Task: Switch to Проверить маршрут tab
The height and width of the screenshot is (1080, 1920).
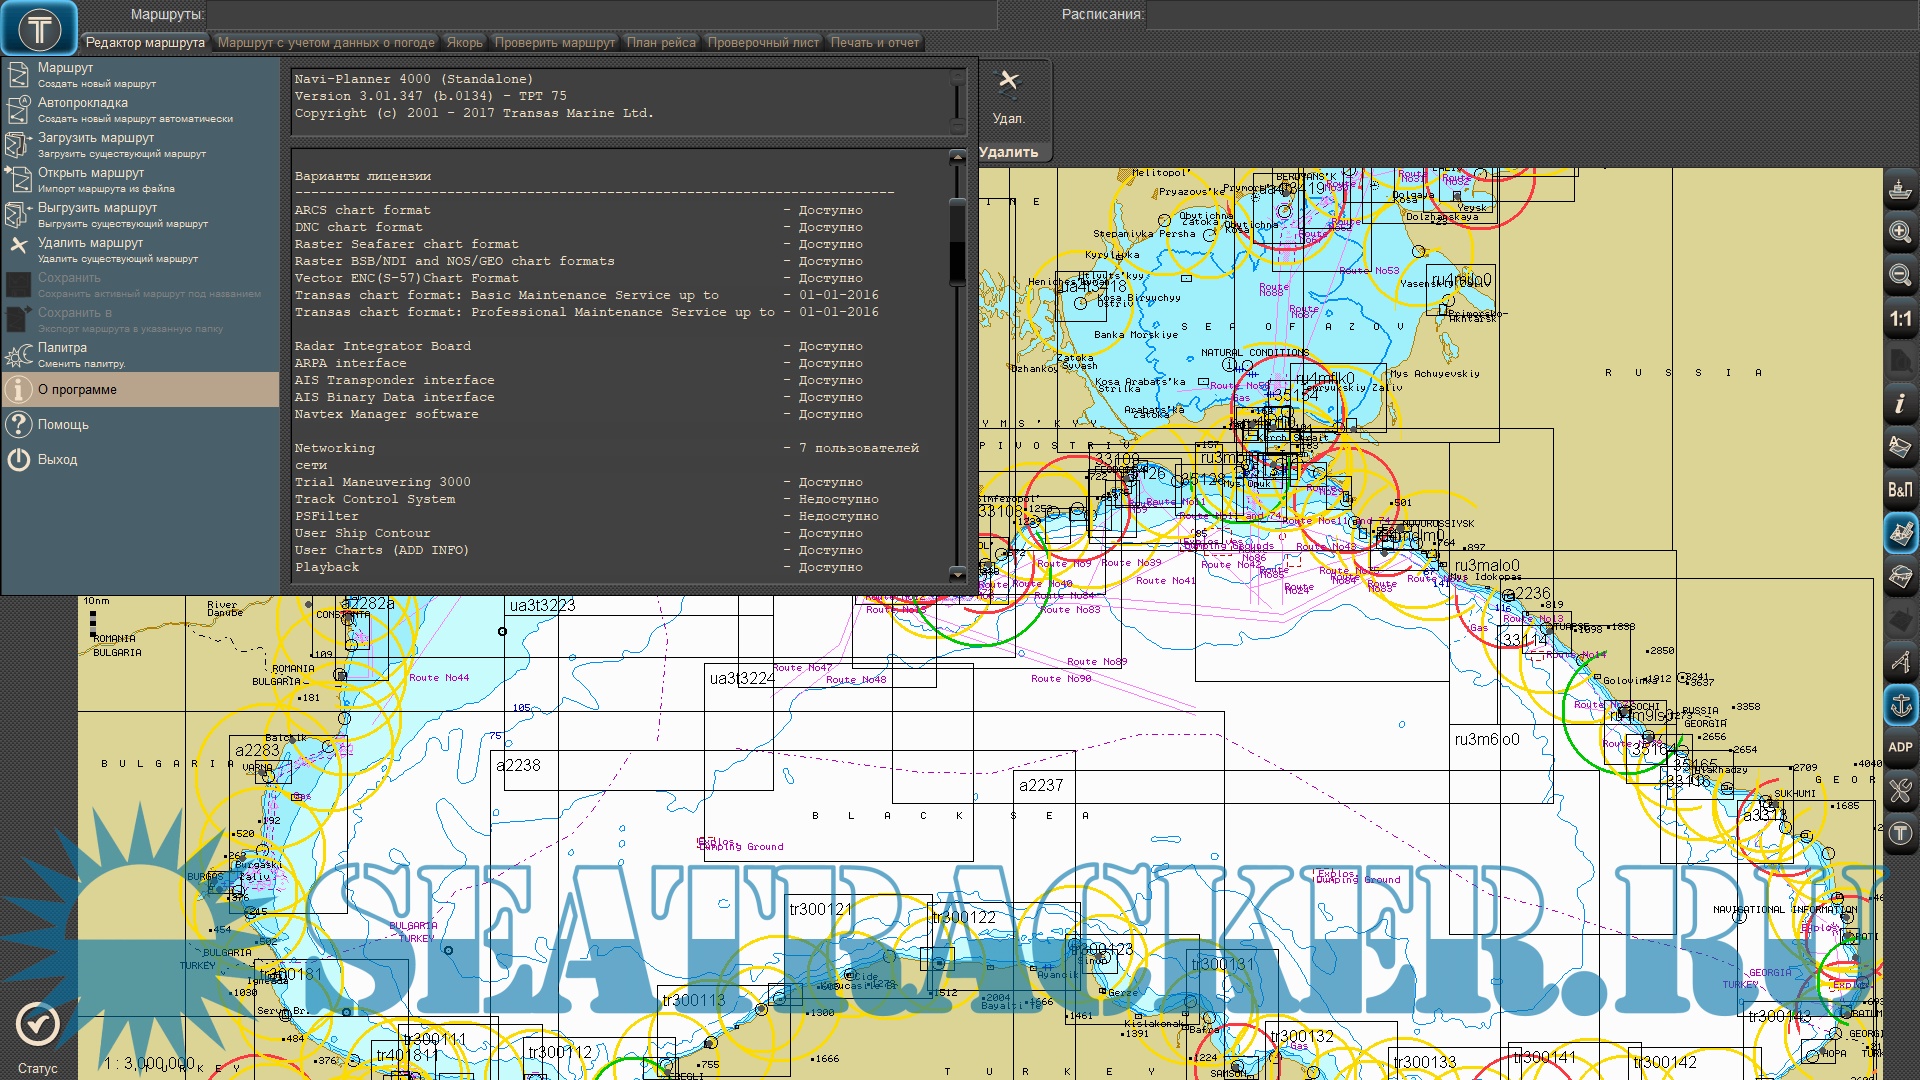Action: 555,43
